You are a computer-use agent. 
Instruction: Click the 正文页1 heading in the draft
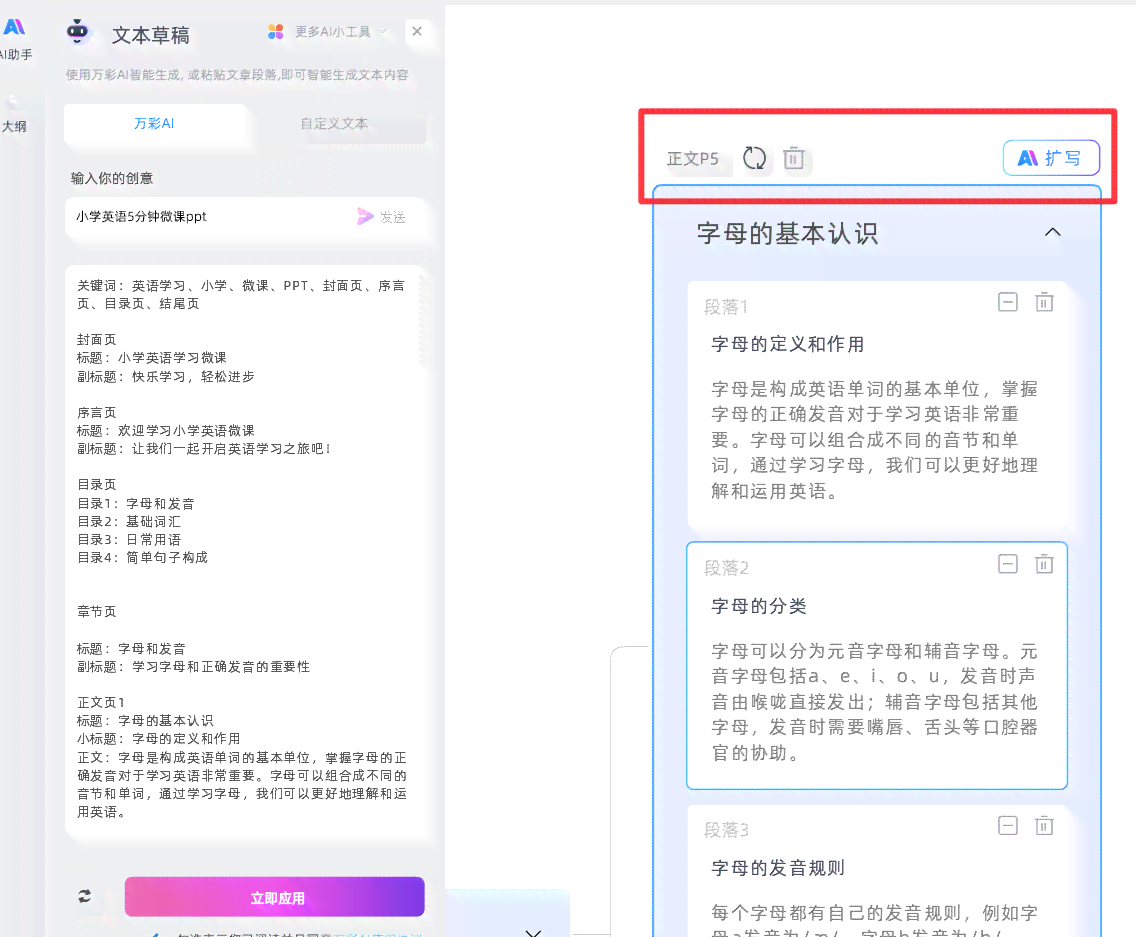click(101, 702)
